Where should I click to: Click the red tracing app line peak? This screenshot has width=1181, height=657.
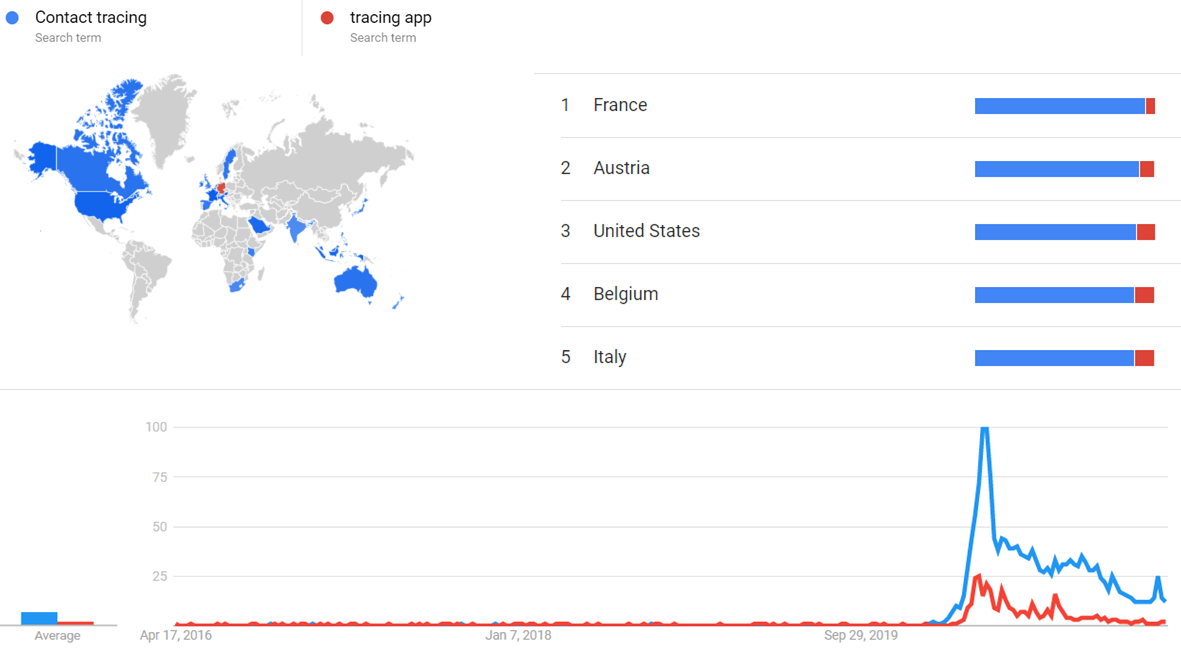[978, 576]
